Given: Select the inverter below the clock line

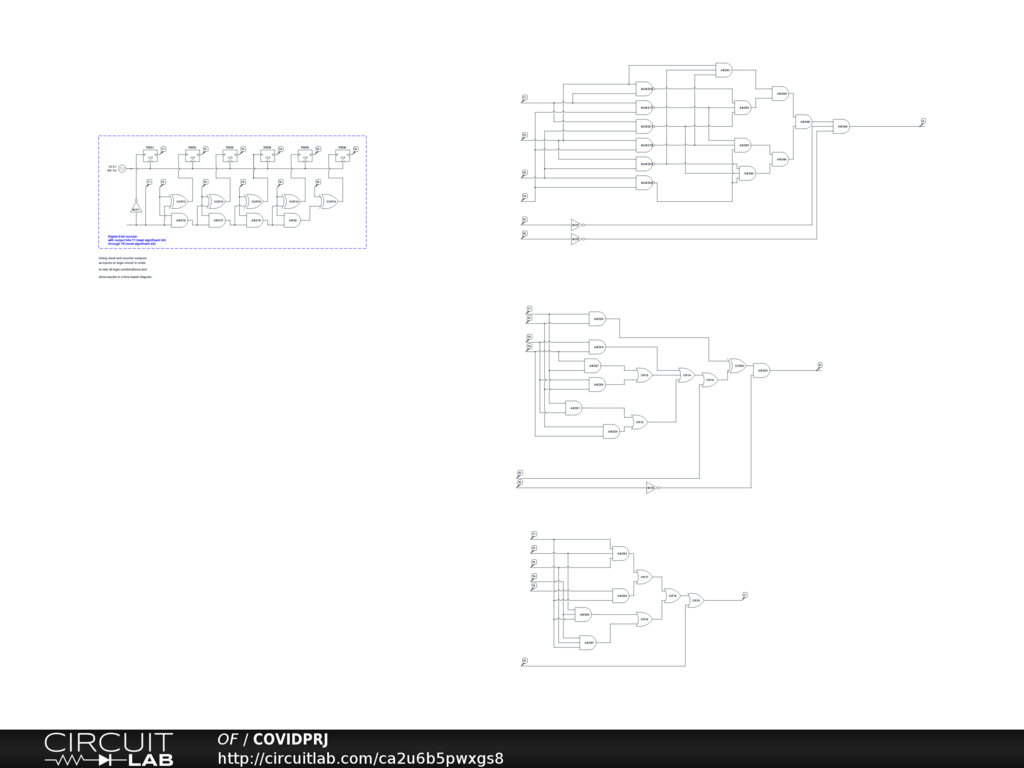Looking at the screenshot, I should point(136,208).
